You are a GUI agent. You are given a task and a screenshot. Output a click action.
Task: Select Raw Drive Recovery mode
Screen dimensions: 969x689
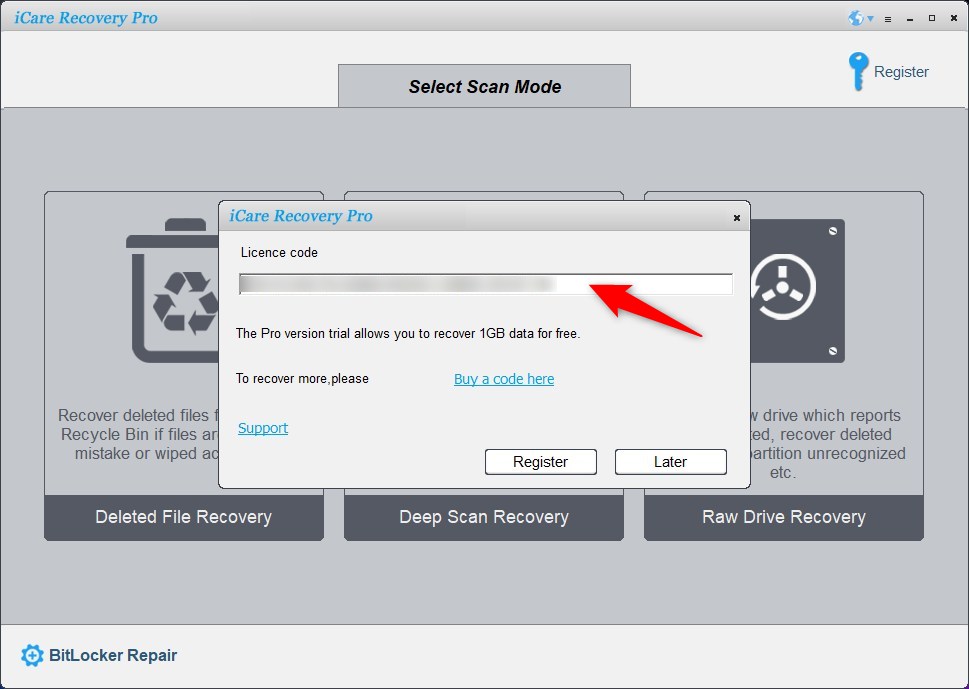coord(784,517)
